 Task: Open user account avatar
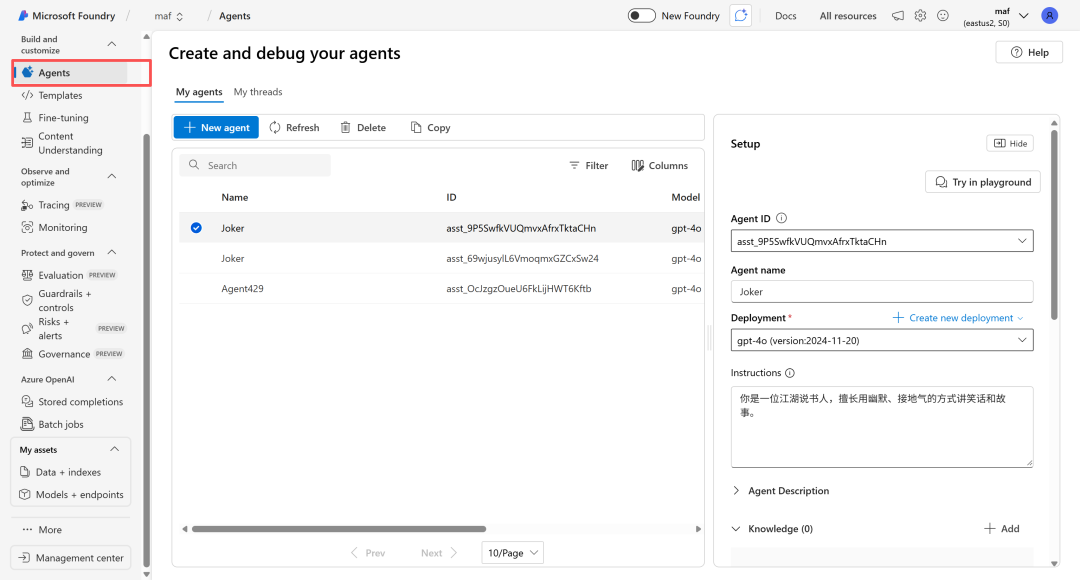point(1050,15)
